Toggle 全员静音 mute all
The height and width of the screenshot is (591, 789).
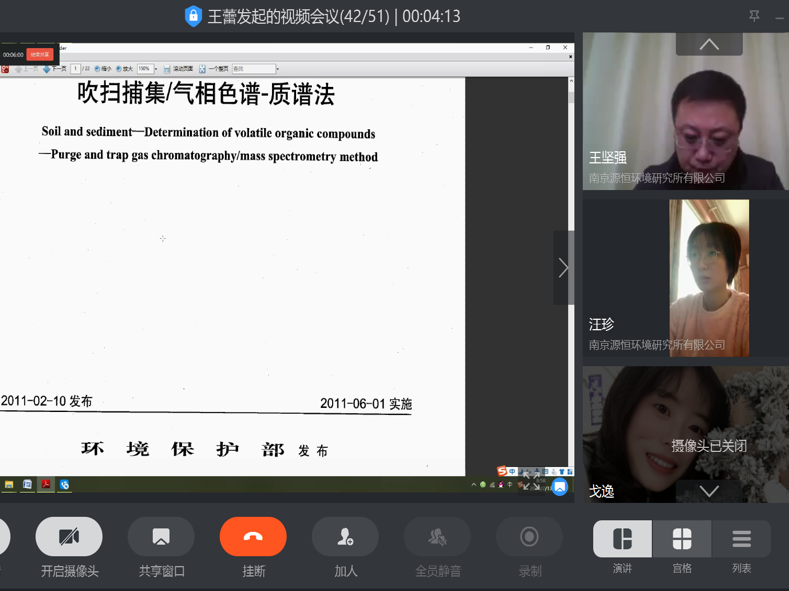pos(437,537)
